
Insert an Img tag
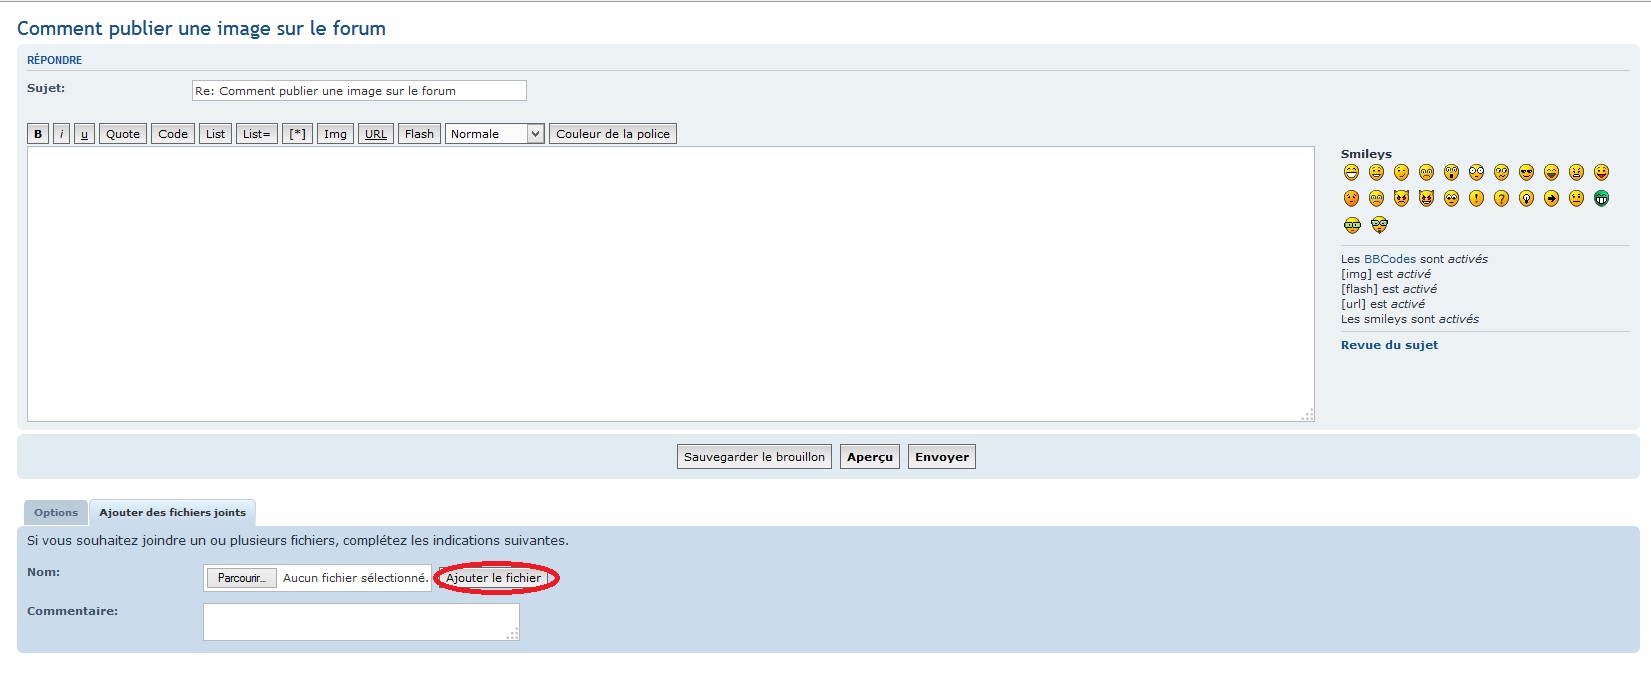click(x=336, y=134)
